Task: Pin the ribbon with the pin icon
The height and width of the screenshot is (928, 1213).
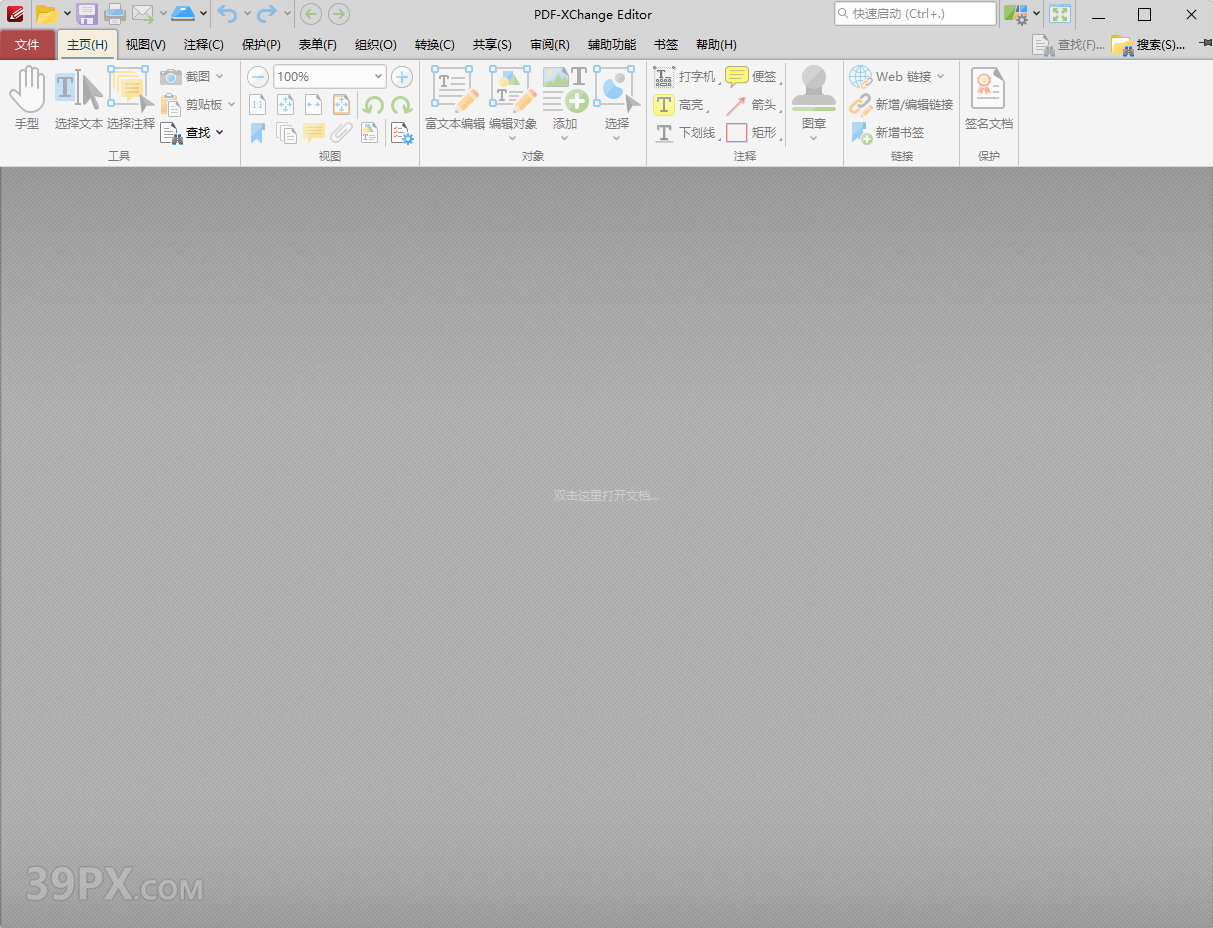Action: coord(1204,44)
